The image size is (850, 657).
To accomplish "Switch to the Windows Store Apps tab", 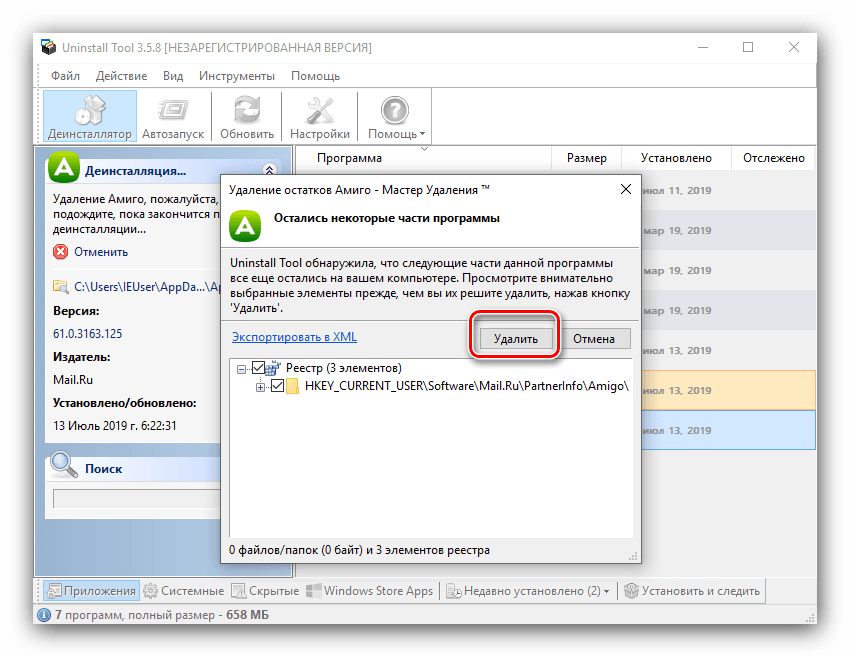I will 370,591.
